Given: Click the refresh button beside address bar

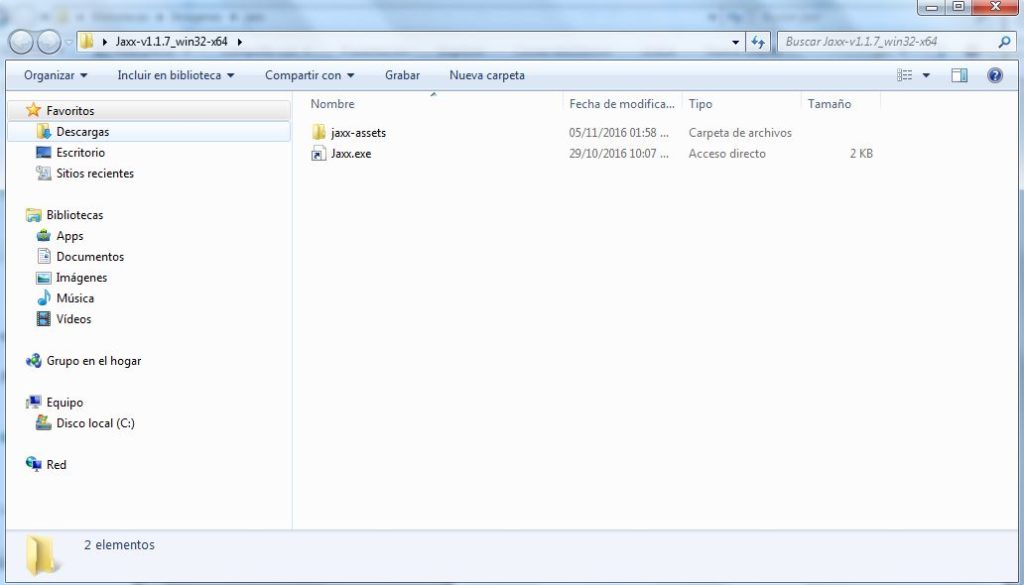Looking at the screenshot, I should click(x=758, y=42).
